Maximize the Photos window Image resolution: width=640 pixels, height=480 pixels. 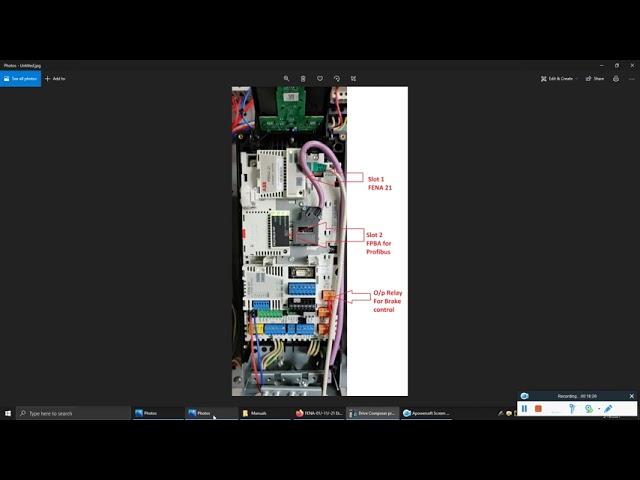[x=617, y=65]
